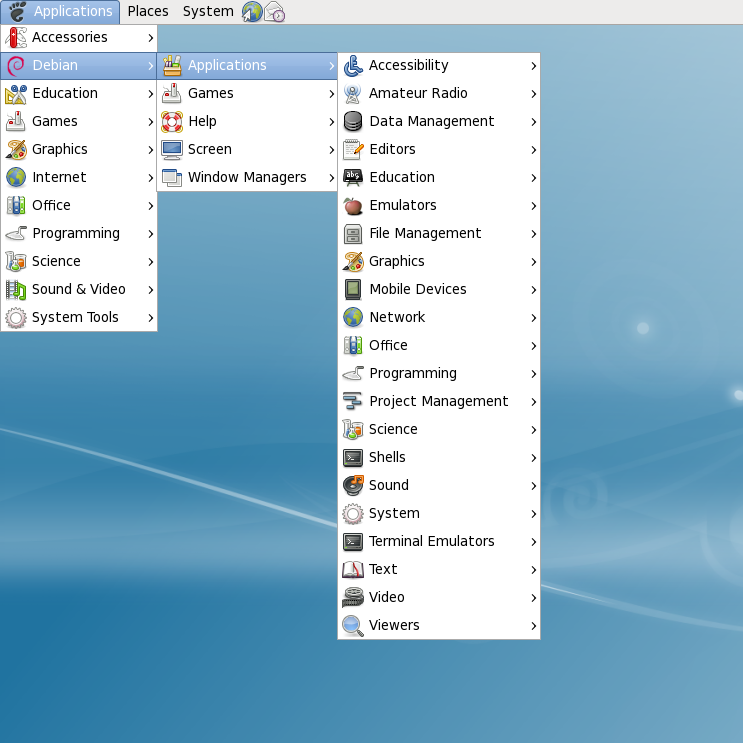Expand the arrow next to Graphics in first menu
The width and height of the screenshot is (743, 743).
click(x=150, y=150)
